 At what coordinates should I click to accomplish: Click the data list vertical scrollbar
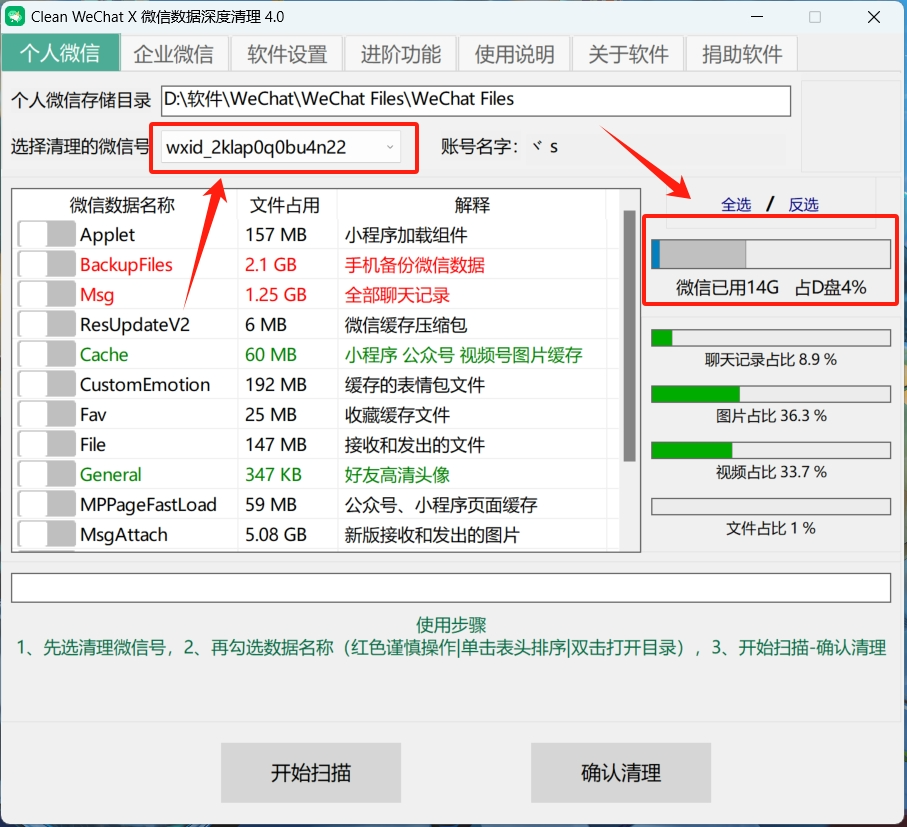coord(629,335)
